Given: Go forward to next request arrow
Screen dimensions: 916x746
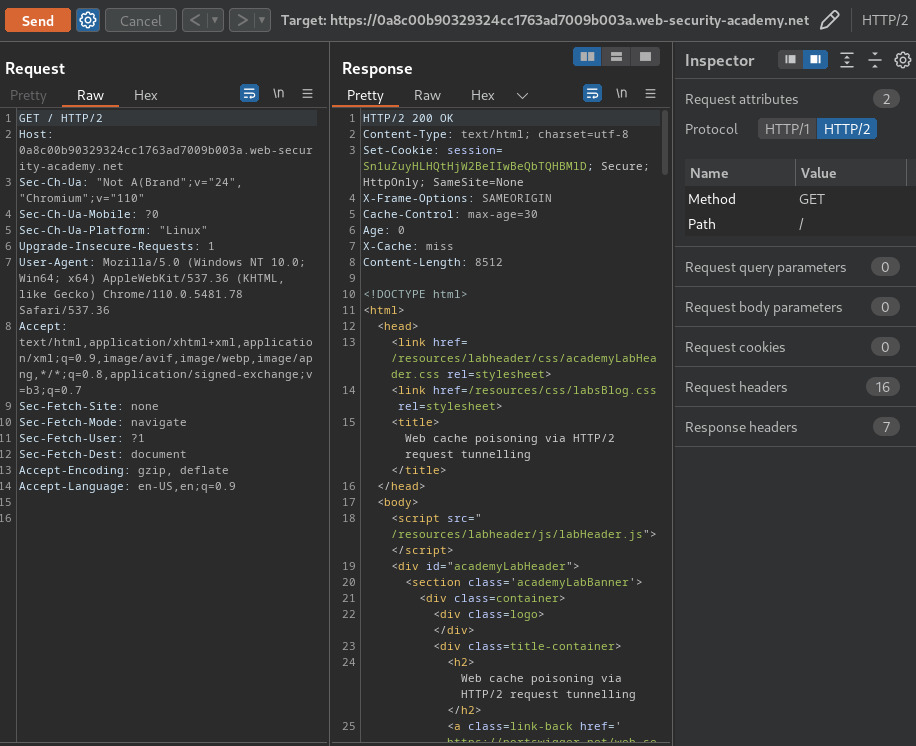Looking at the screenshot, I should point(242,20).
